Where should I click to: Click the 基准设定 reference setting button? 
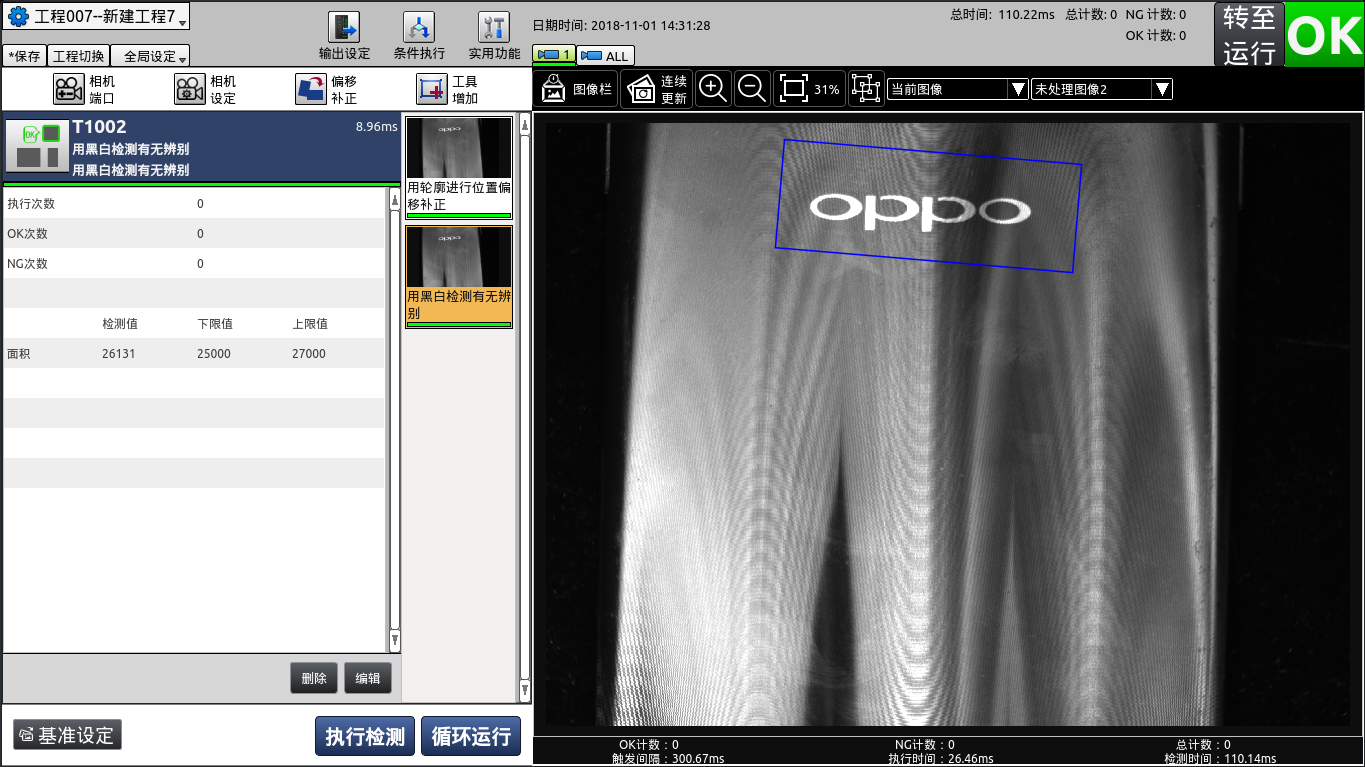(67, 735)
